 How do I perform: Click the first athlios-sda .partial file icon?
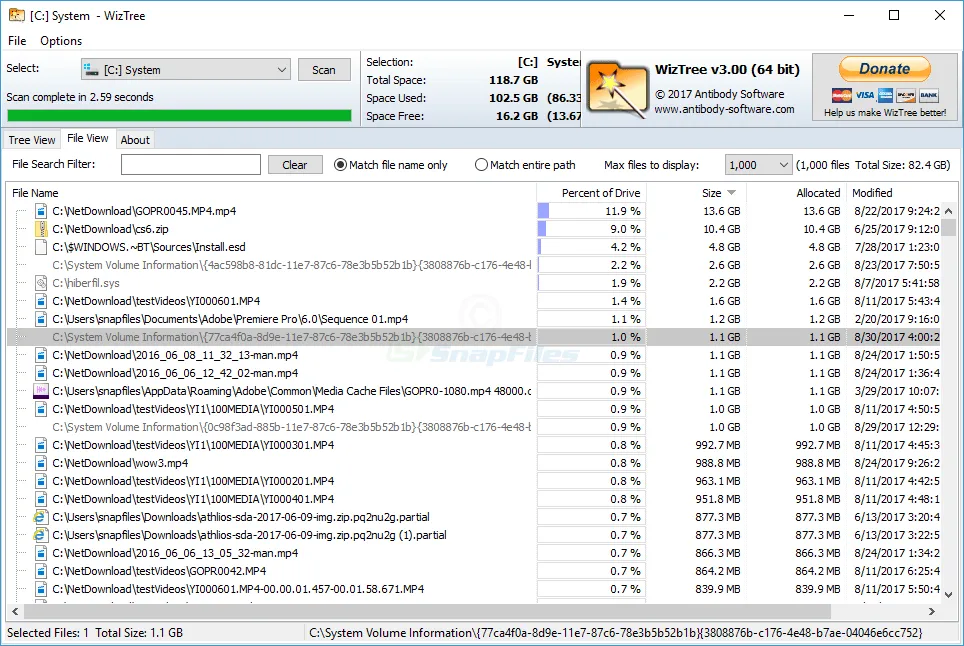coord(41,517)
